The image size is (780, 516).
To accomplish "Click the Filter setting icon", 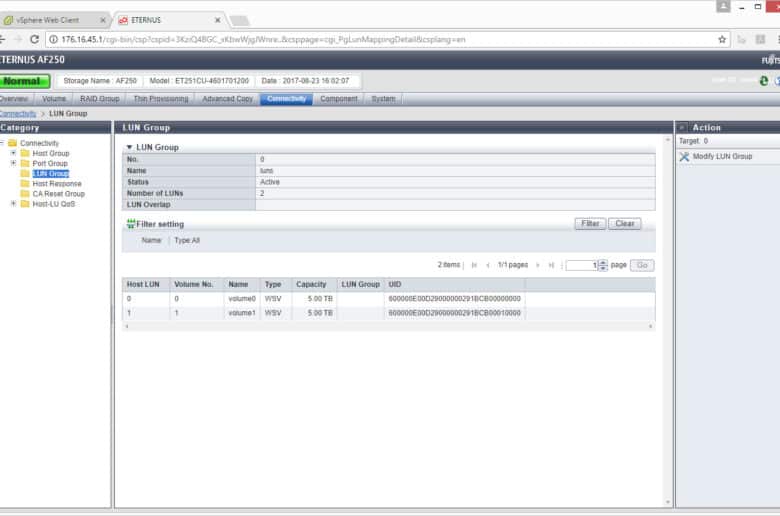I will coord(130,224).
